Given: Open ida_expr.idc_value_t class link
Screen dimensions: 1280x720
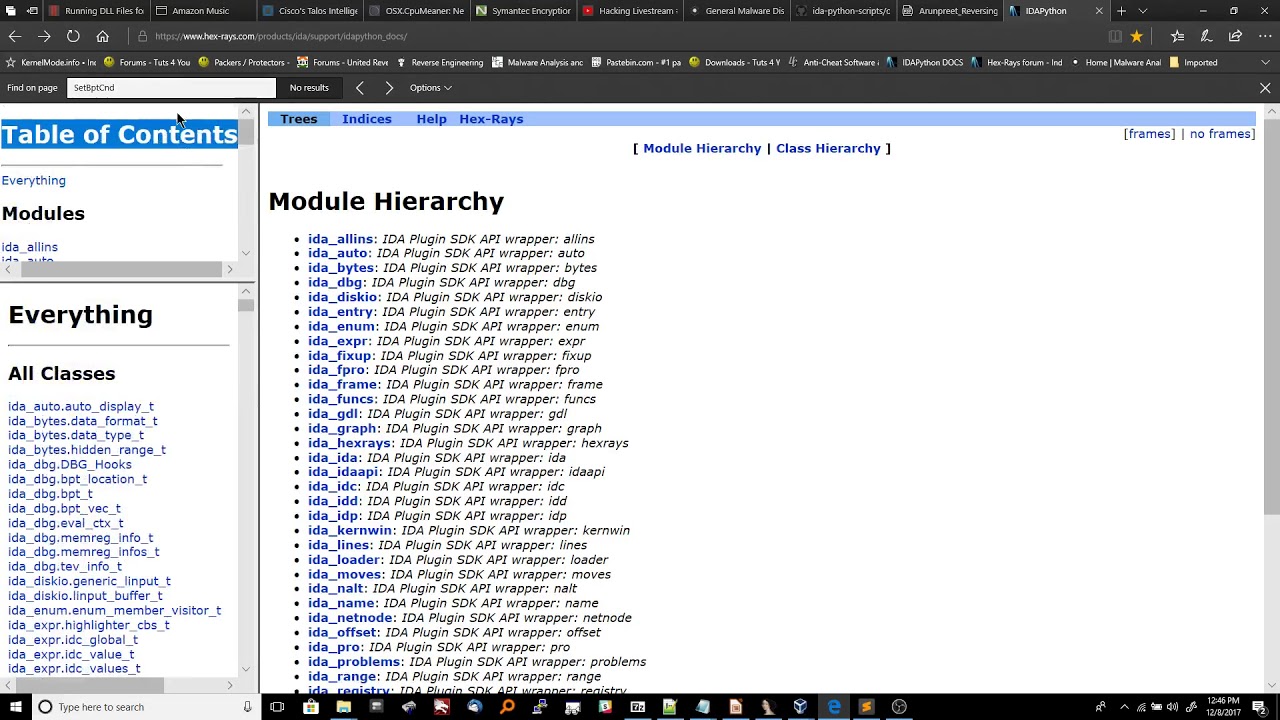Looking at the screenshot, I should (x=71, y=654).
